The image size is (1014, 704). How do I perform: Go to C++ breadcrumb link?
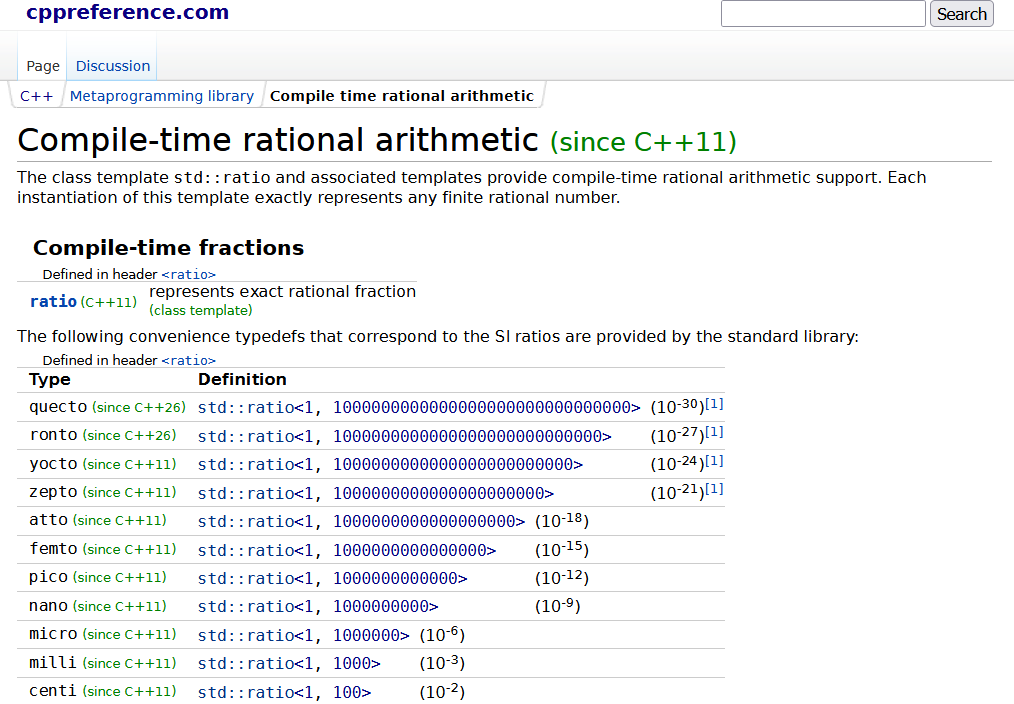36,96
